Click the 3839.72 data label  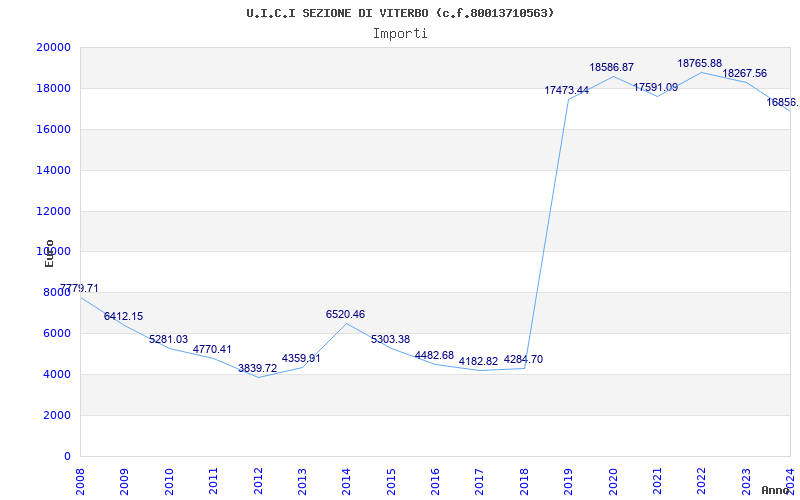258,368
